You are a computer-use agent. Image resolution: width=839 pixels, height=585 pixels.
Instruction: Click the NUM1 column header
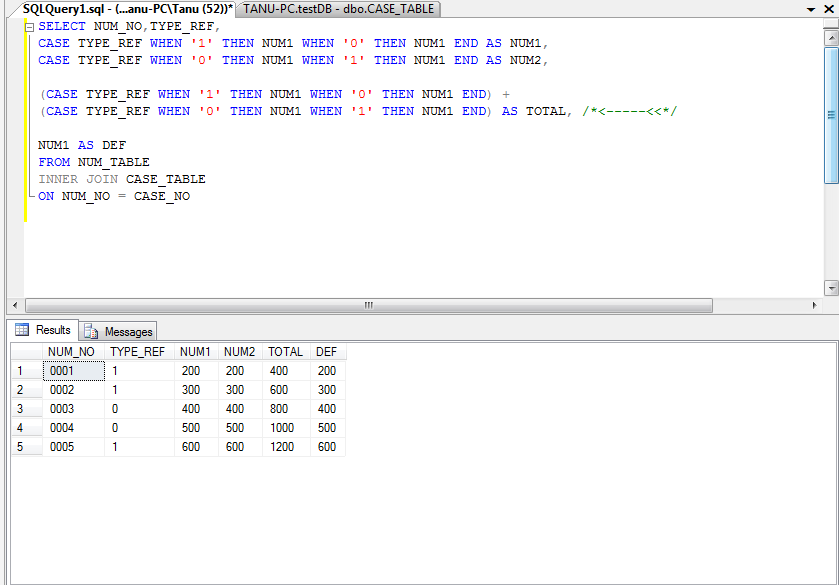click(x=196, y=352)
